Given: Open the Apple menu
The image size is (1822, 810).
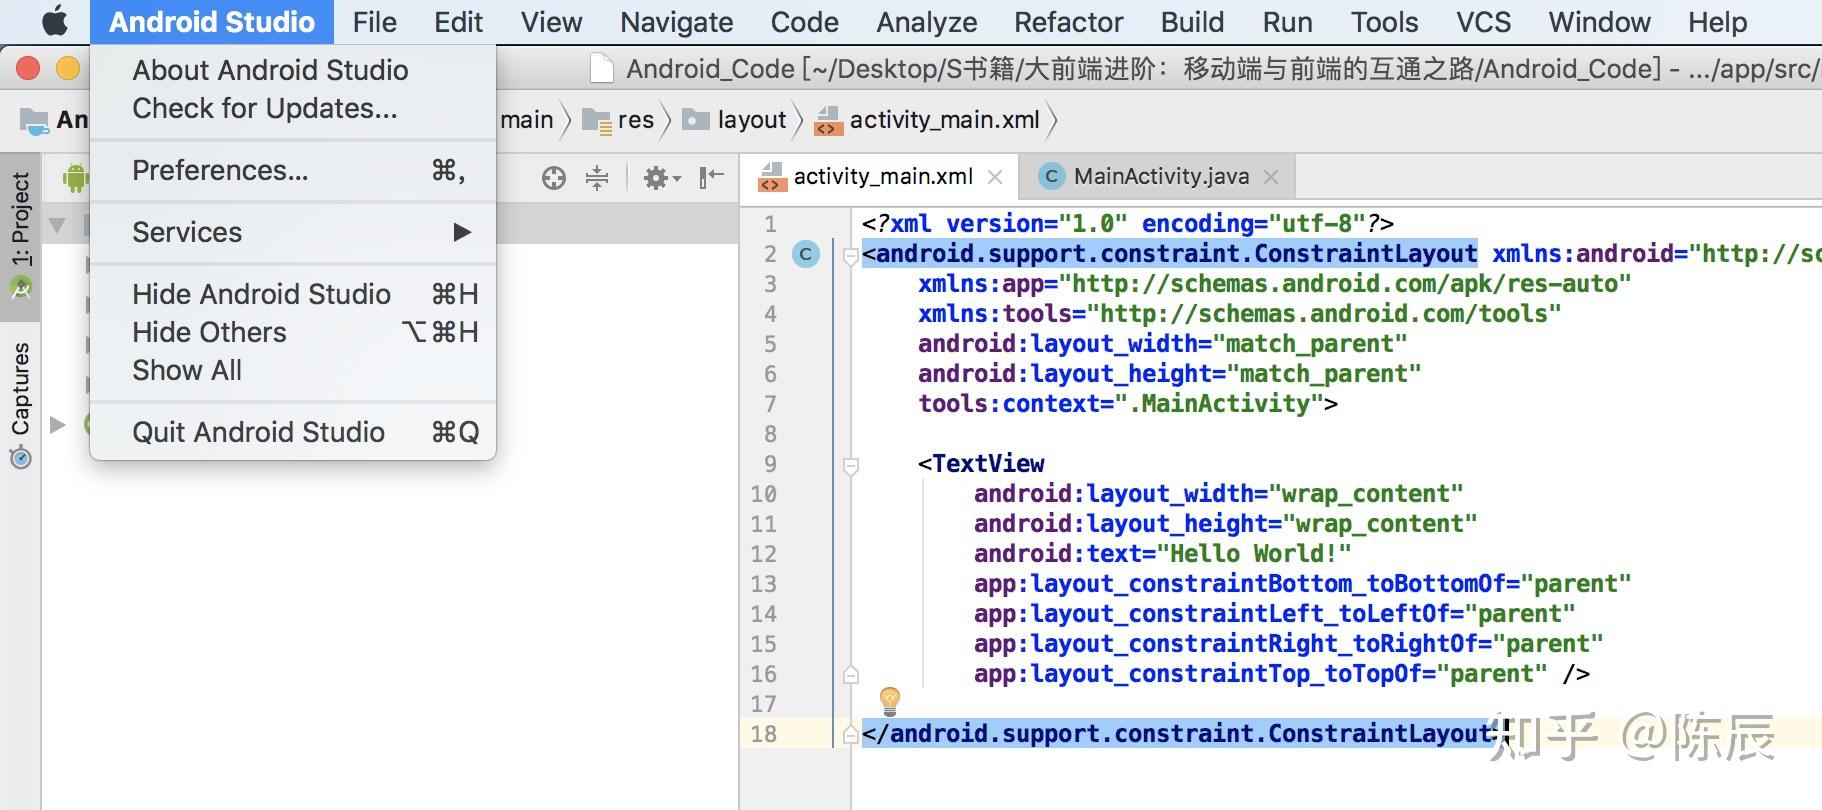Looking at the screenshot, I should [54, 21].
